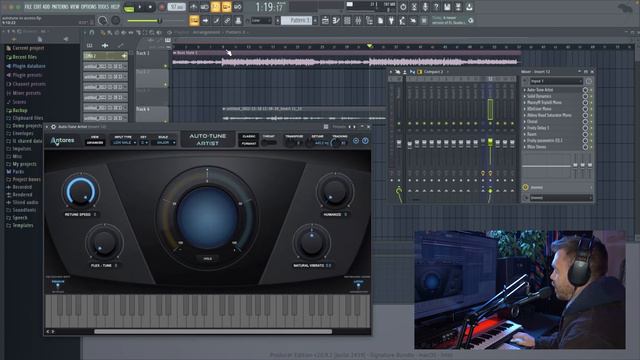The height and width of the screenshot is (360, 640).
Task: Click the microphone audio recording icon
Action: coord(425,7)
